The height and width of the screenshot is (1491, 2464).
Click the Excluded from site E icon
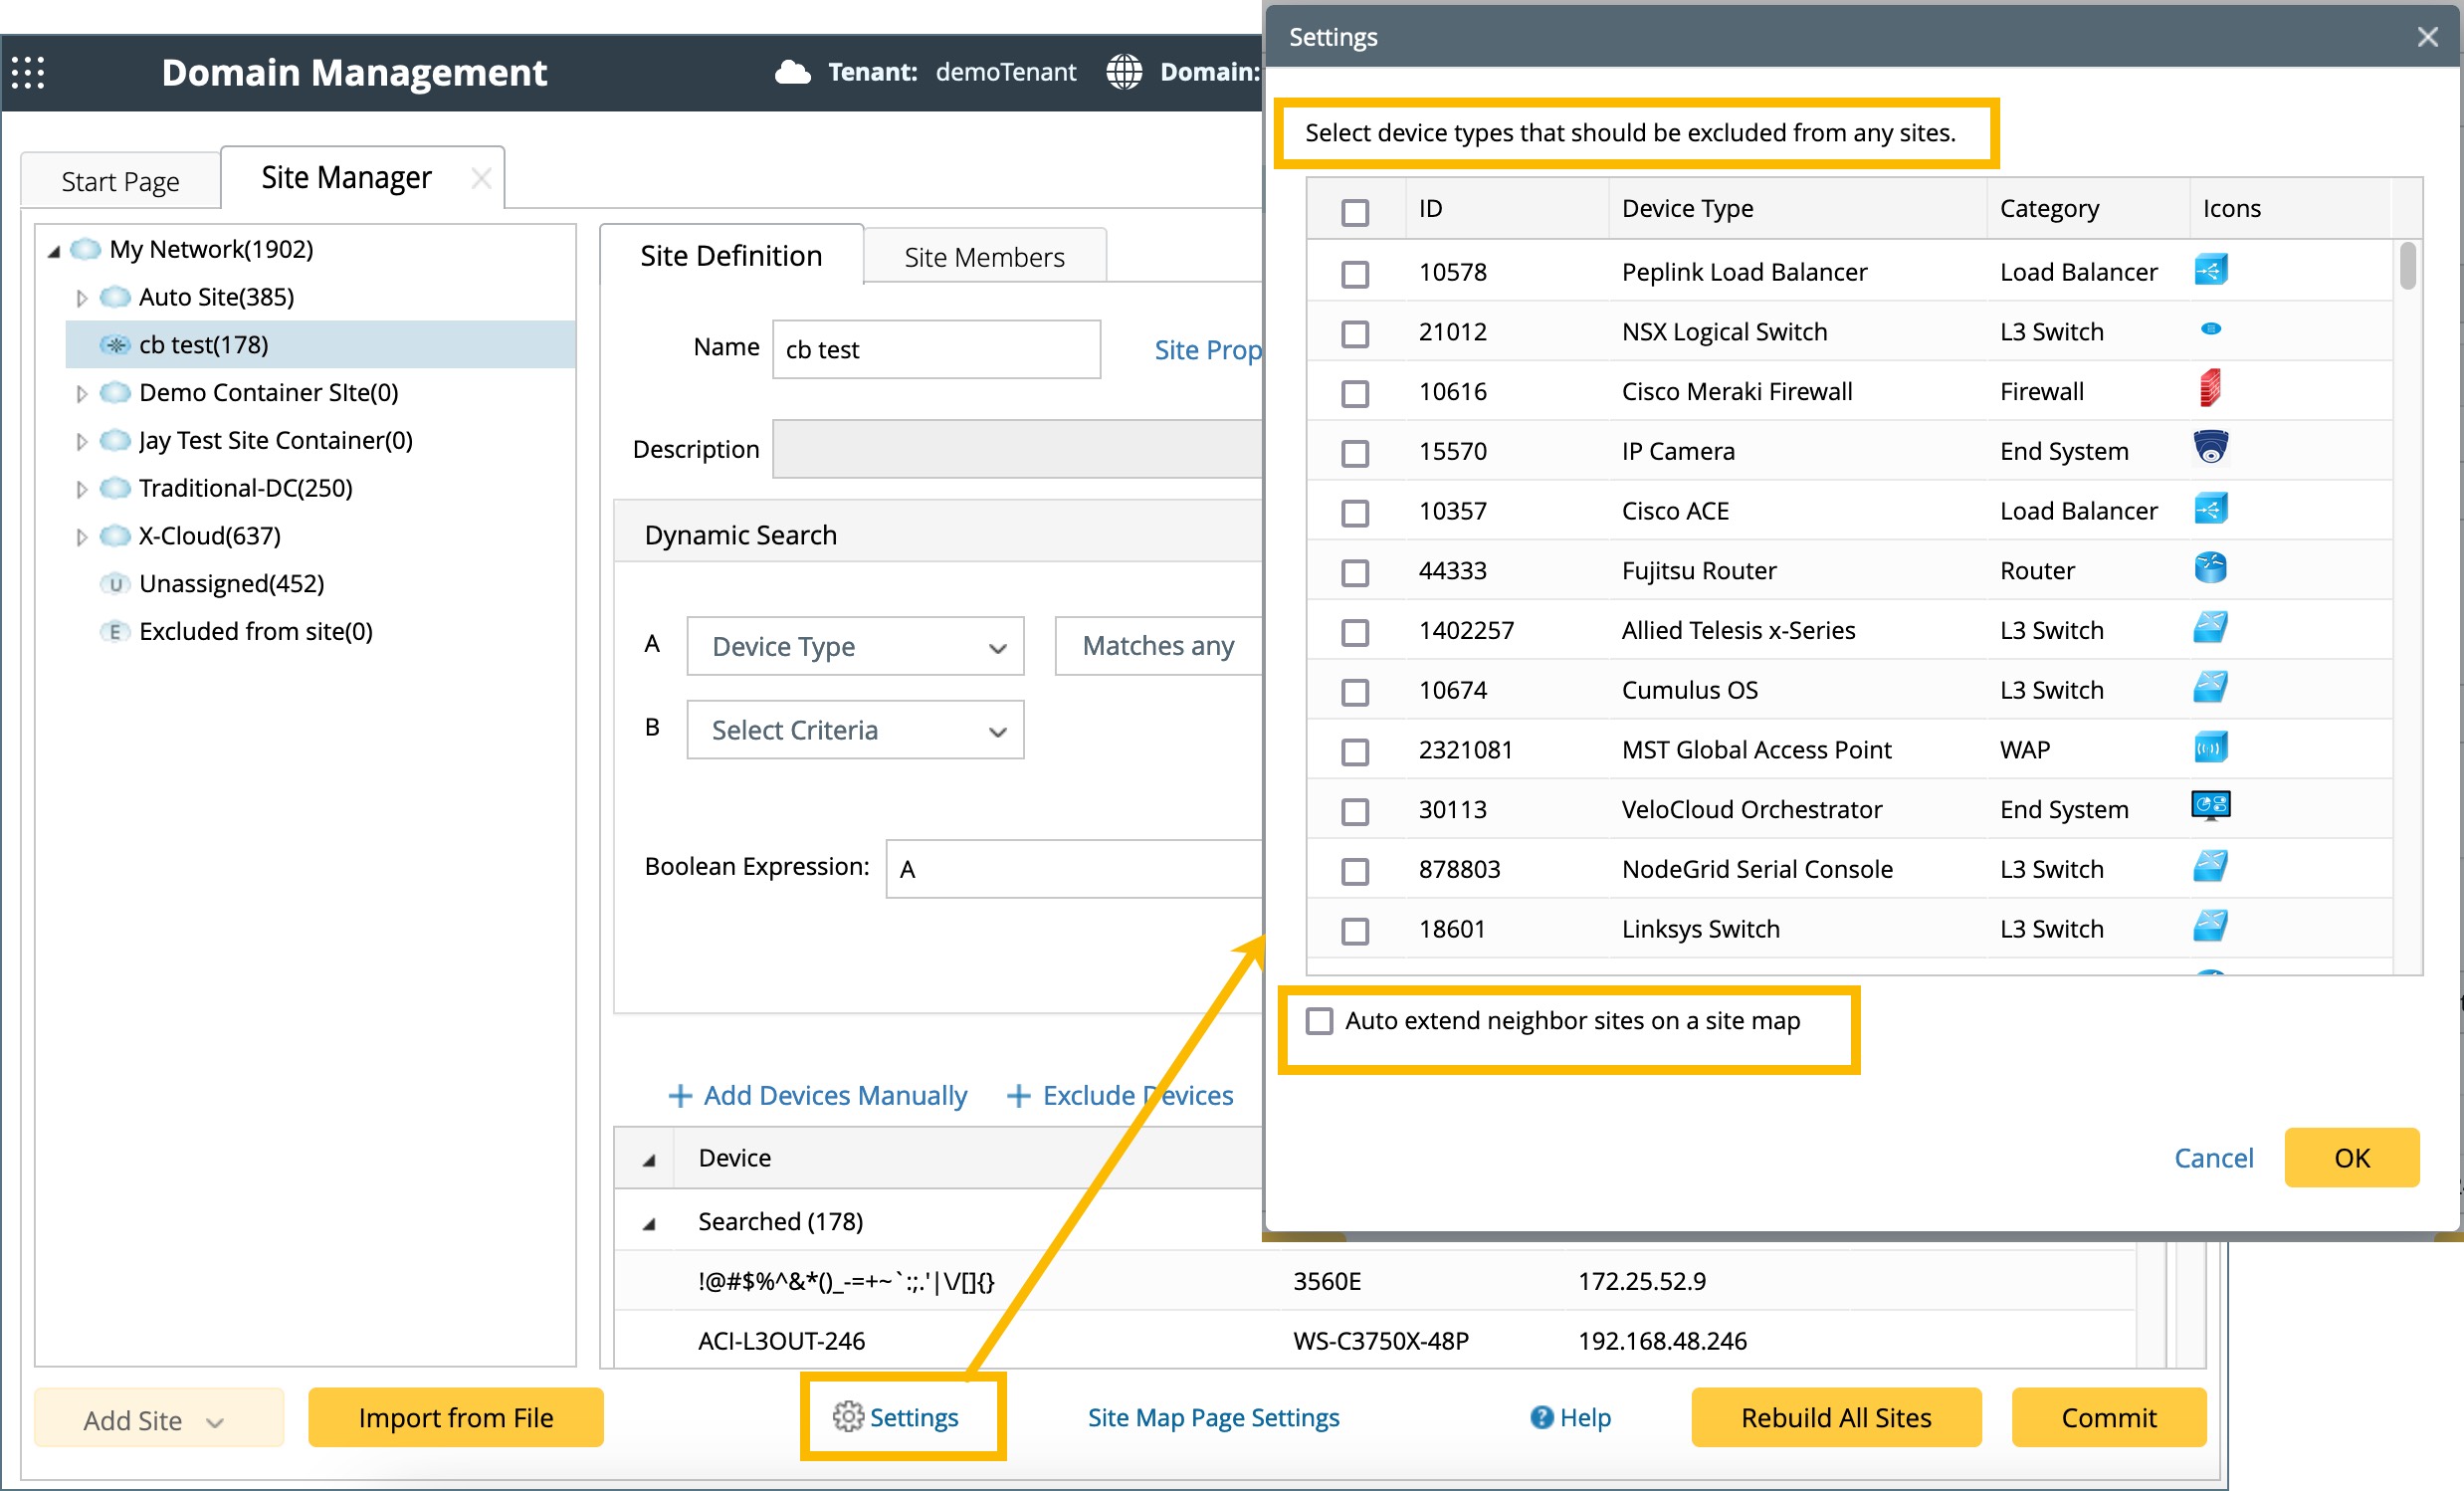point(115,632)
